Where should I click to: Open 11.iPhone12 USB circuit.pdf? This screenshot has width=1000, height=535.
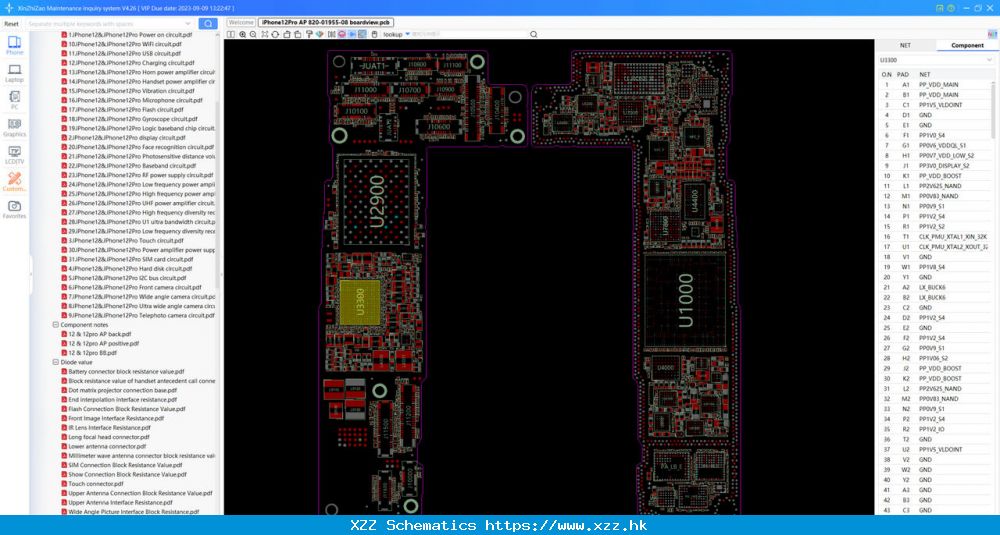121,54
